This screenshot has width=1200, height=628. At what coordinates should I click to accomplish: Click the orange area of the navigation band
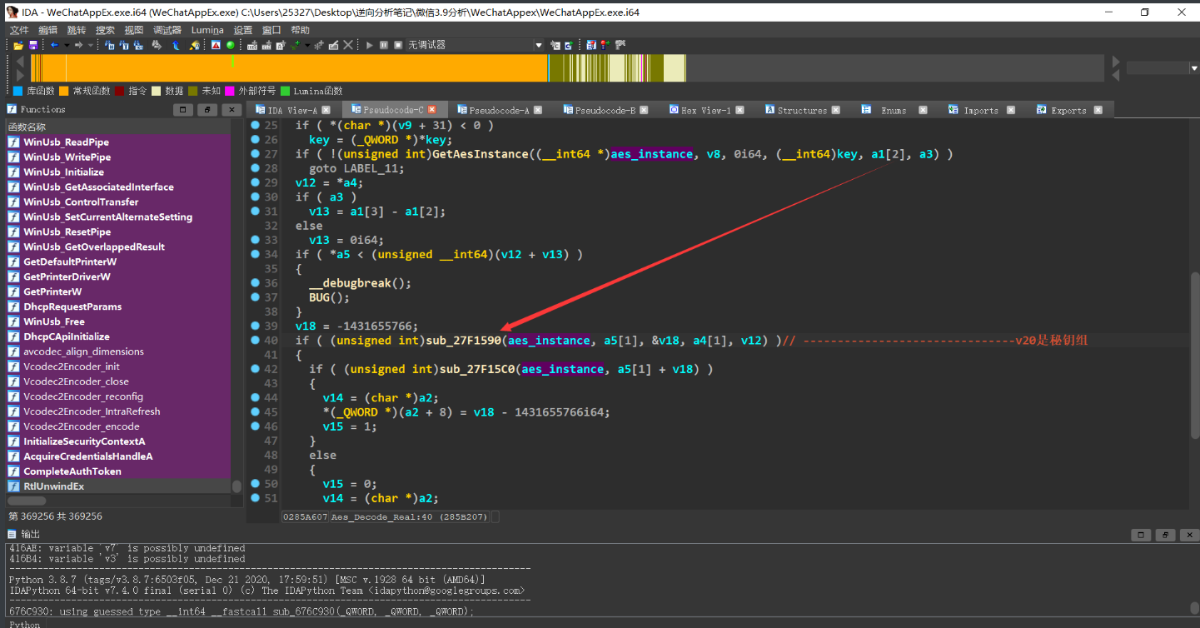288,68
